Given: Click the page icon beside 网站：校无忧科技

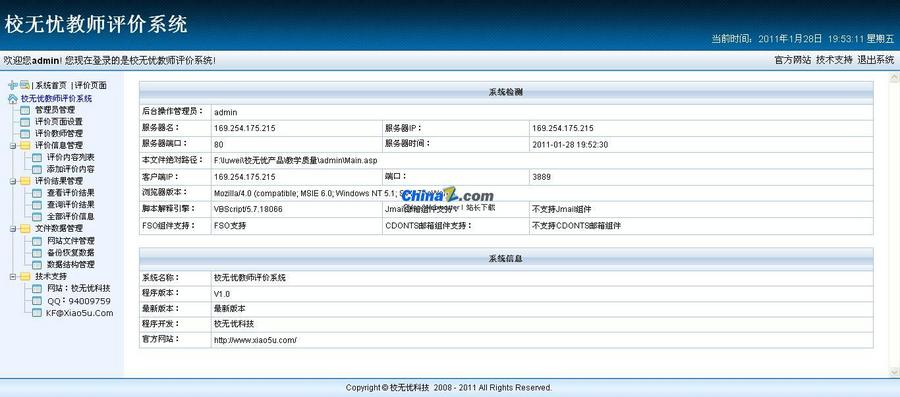Looking at the screenshot, I should [x=37, y=289].
